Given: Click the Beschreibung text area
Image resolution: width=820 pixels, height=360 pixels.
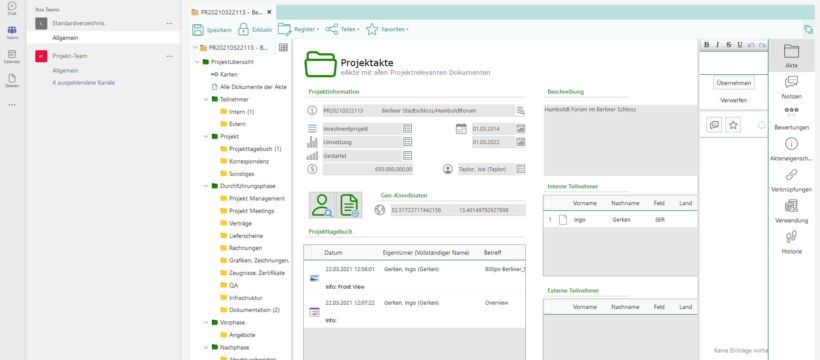Looking at the screenshot, I should coord(621,140).
